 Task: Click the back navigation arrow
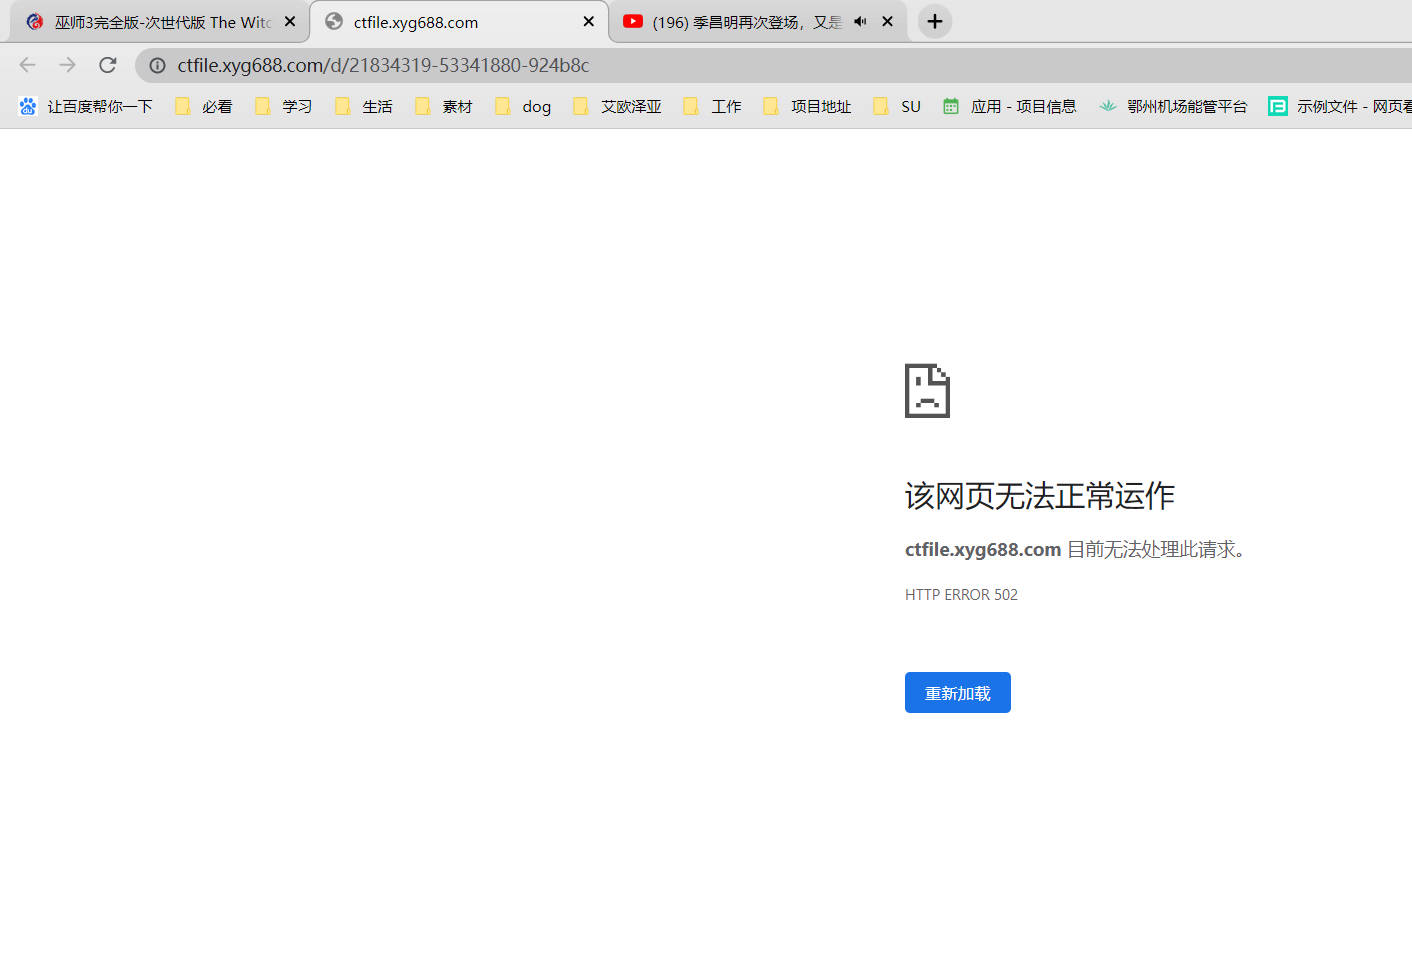(x=27, y=65)
